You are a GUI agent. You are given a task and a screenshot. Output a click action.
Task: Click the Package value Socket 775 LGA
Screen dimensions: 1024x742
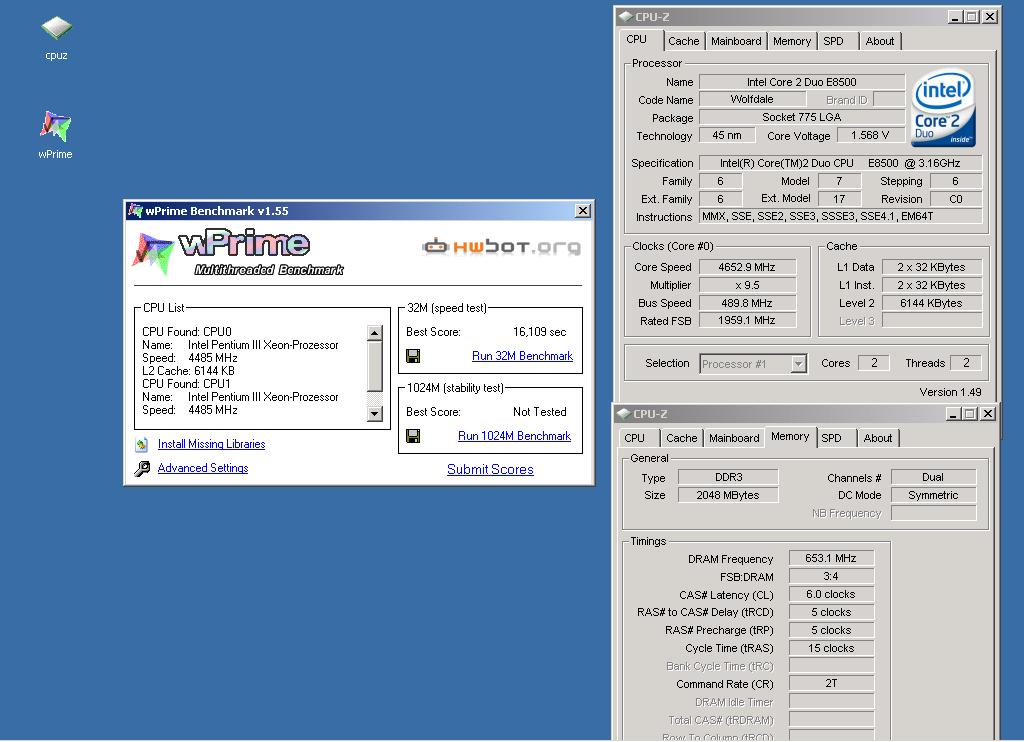pyautogui.click(x=802, y=117)
